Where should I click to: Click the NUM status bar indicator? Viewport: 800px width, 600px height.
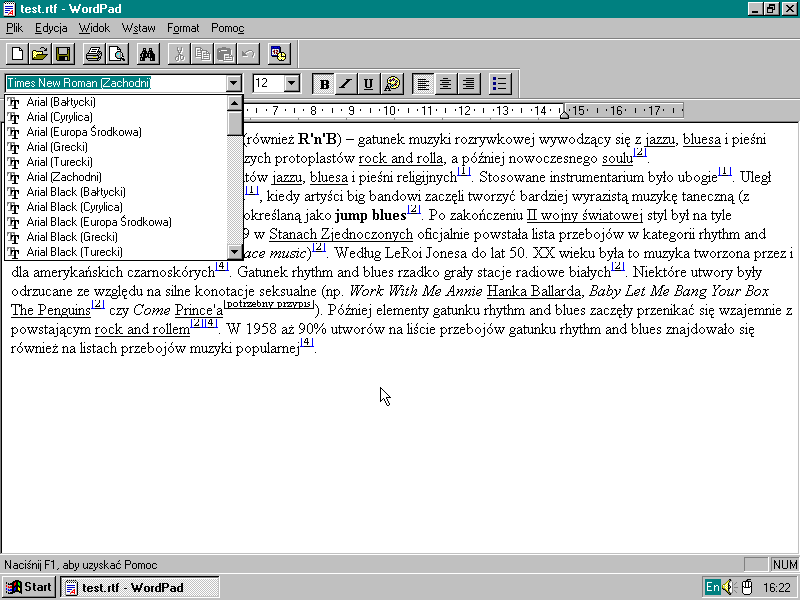784,564
